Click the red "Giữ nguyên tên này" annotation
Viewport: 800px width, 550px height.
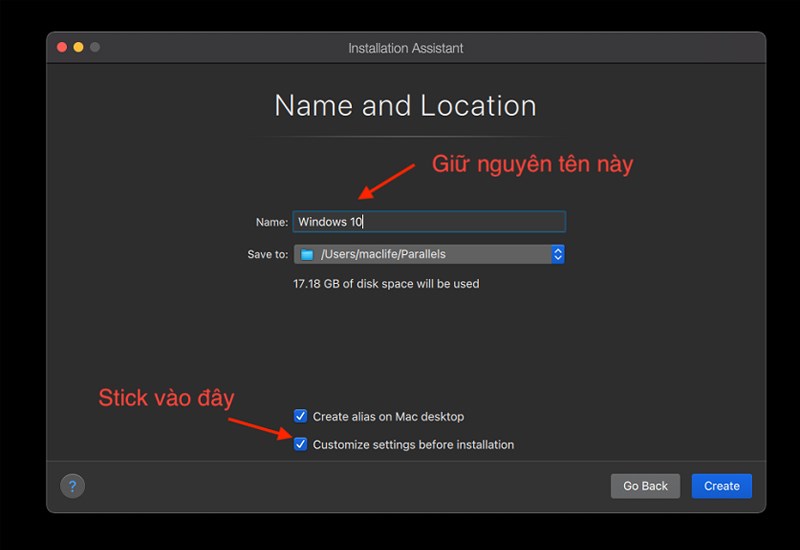point(532,164)
